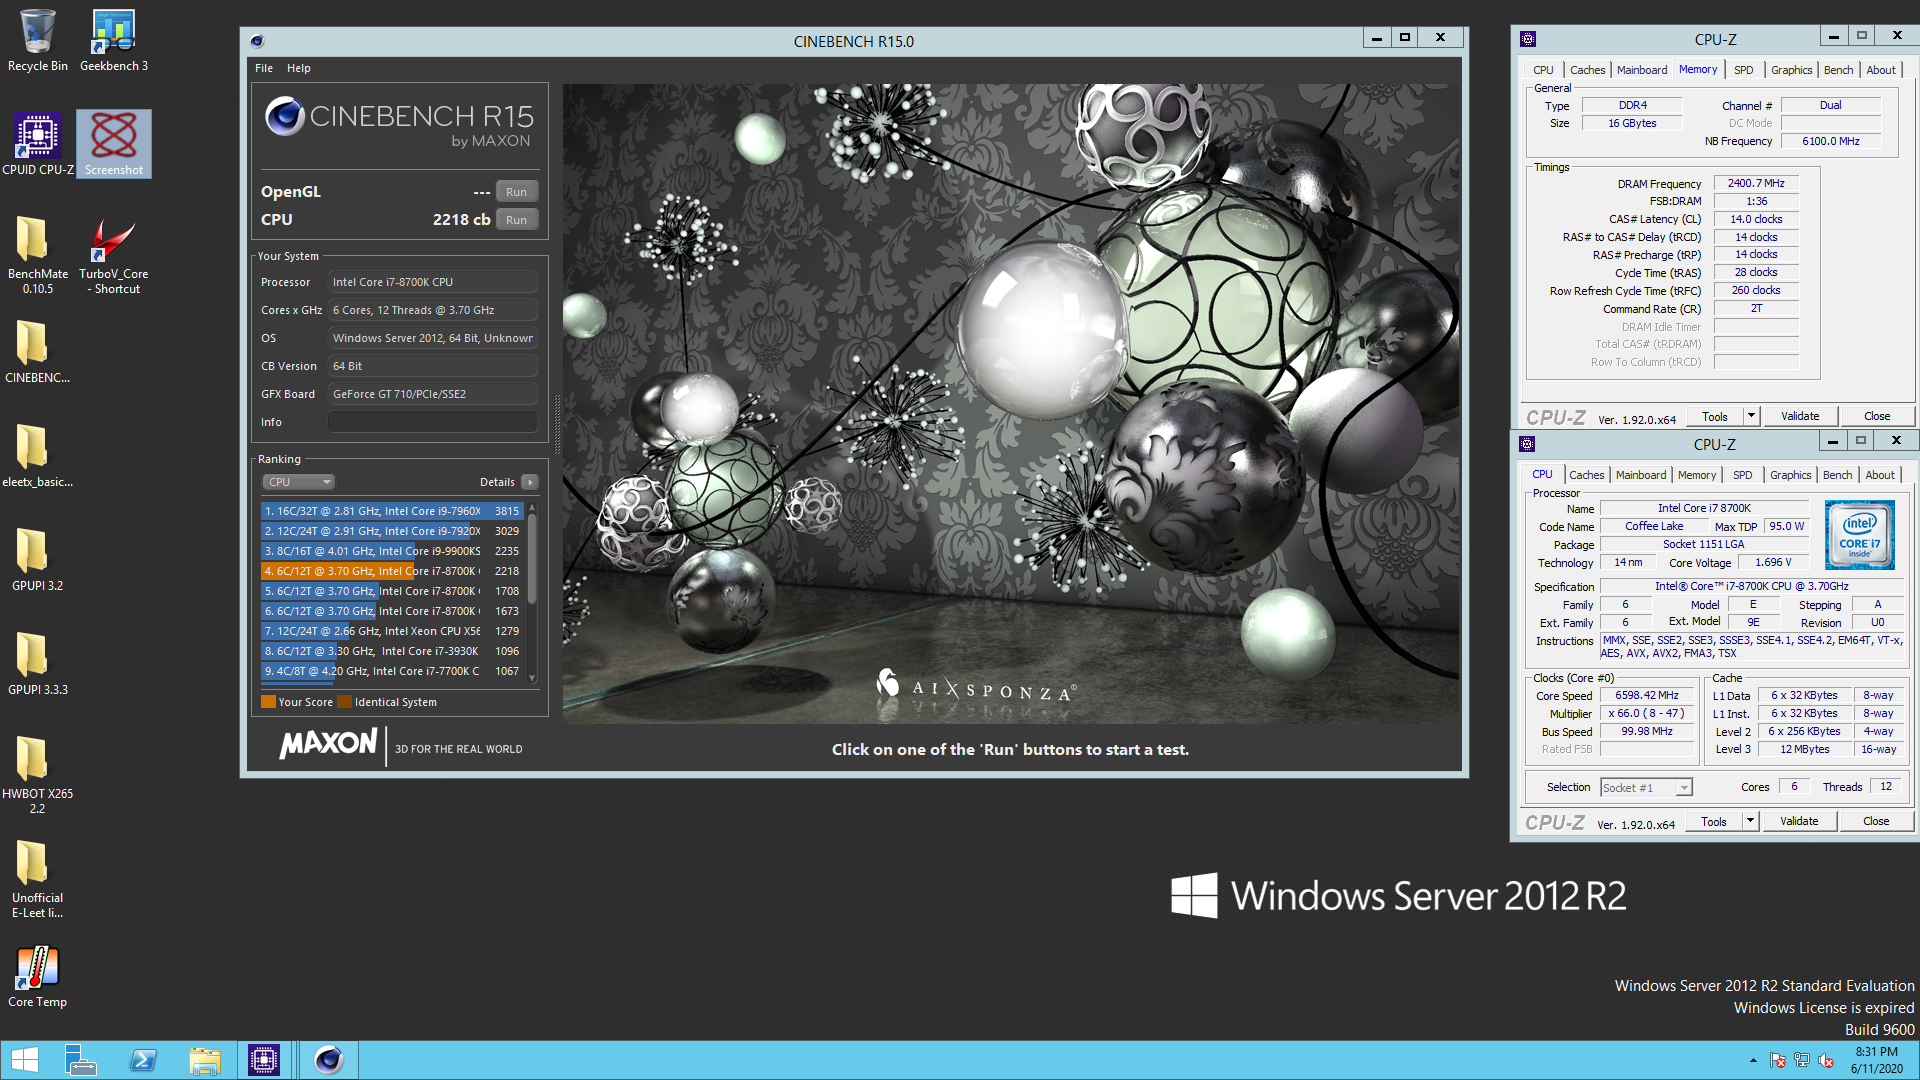Expand Tools dropdown arrow in upper CPU-Z
The width and height of the screenshot is (1920, 1080).
click(x=1751, y=416)
